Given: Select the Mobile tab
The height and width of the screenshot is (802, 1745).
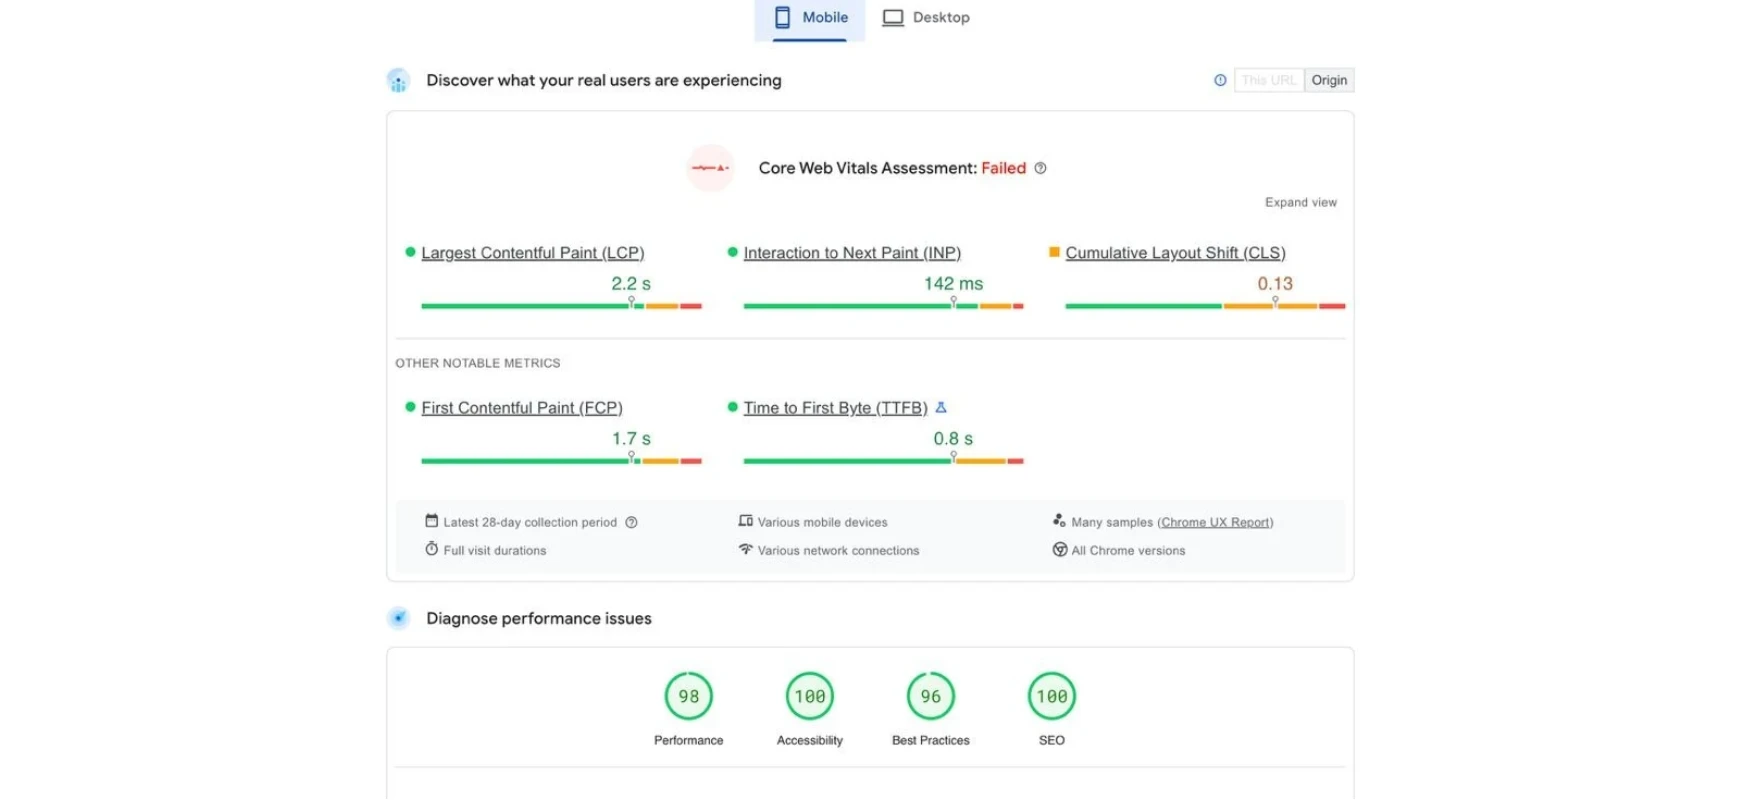Looking at the screenshot, I should (811, 18).
